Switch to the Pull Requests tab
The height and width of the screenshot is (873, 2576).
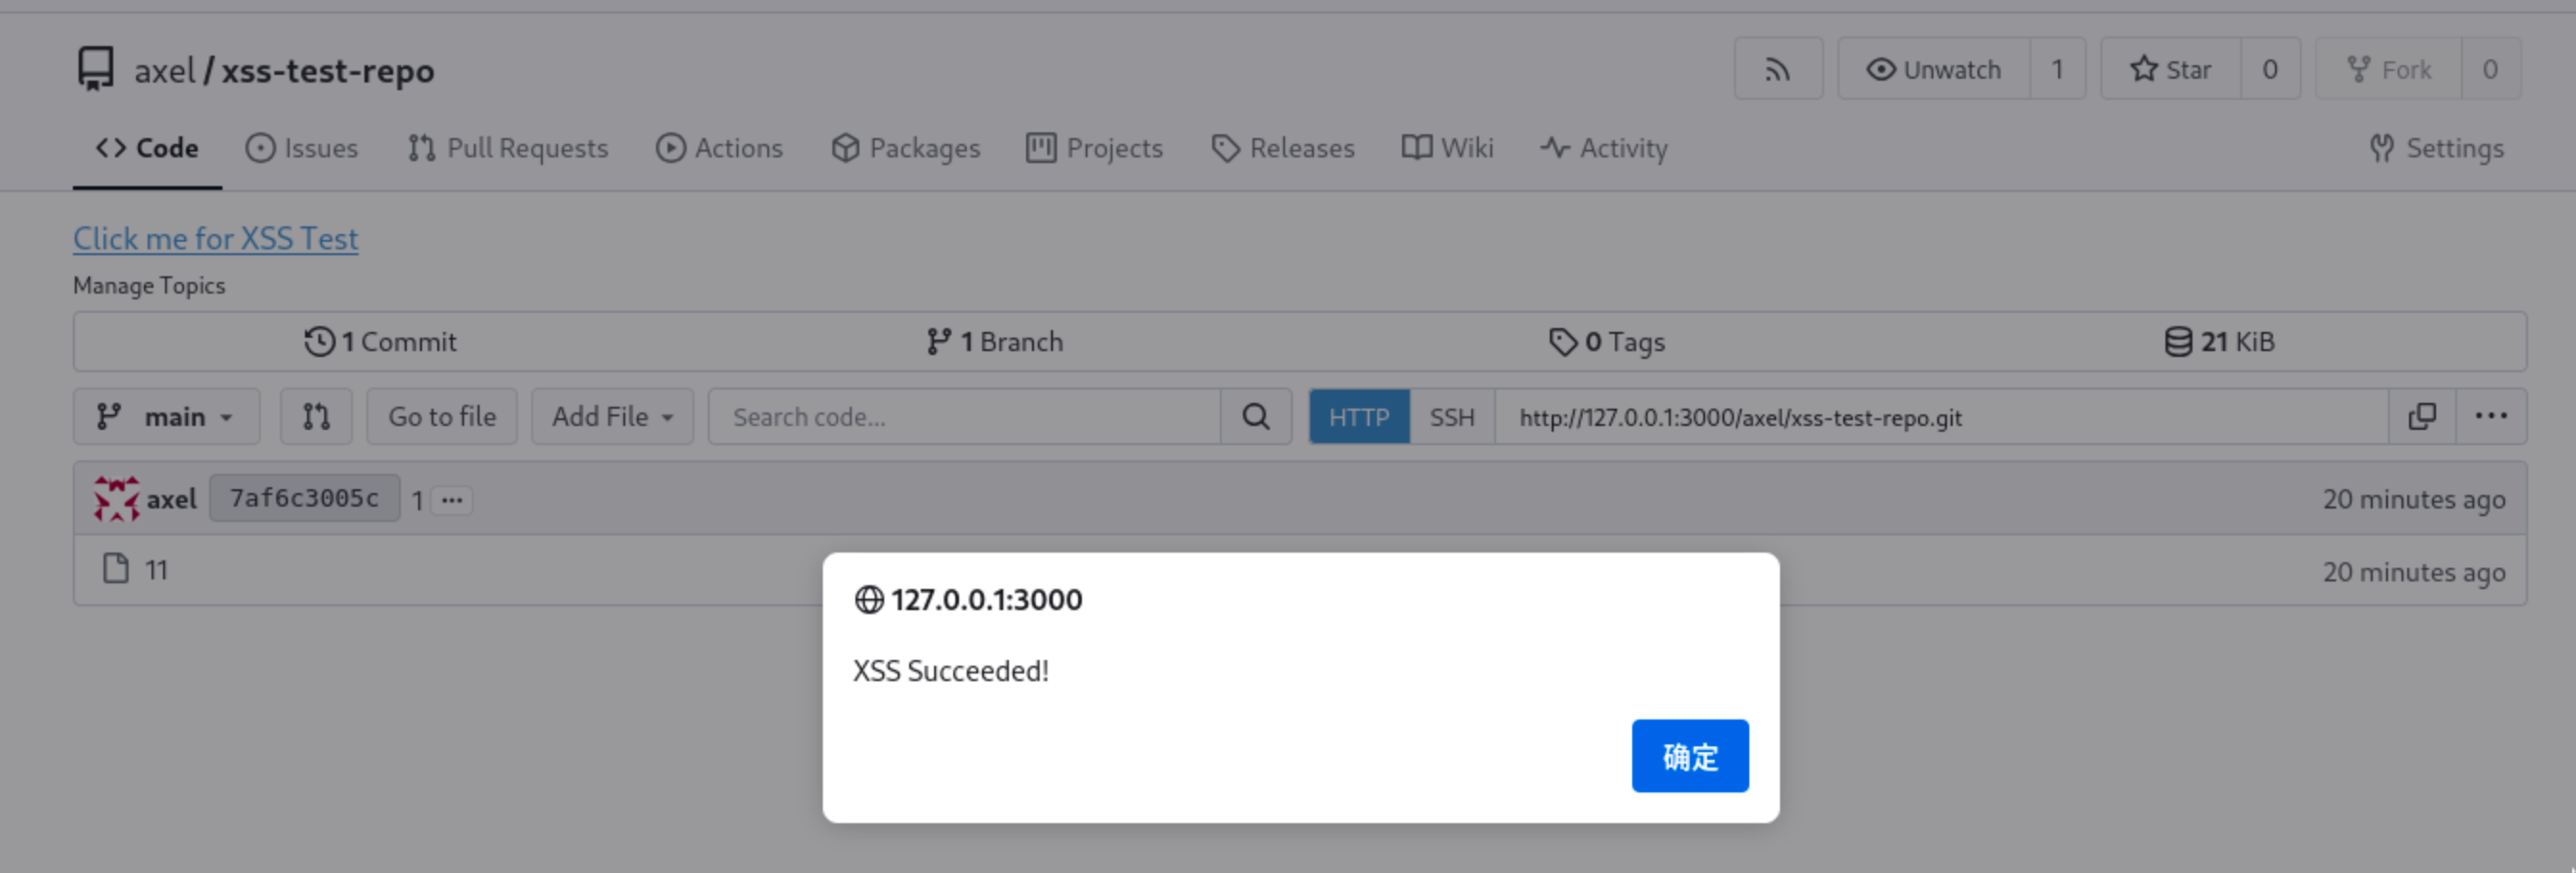pos(508,148)
